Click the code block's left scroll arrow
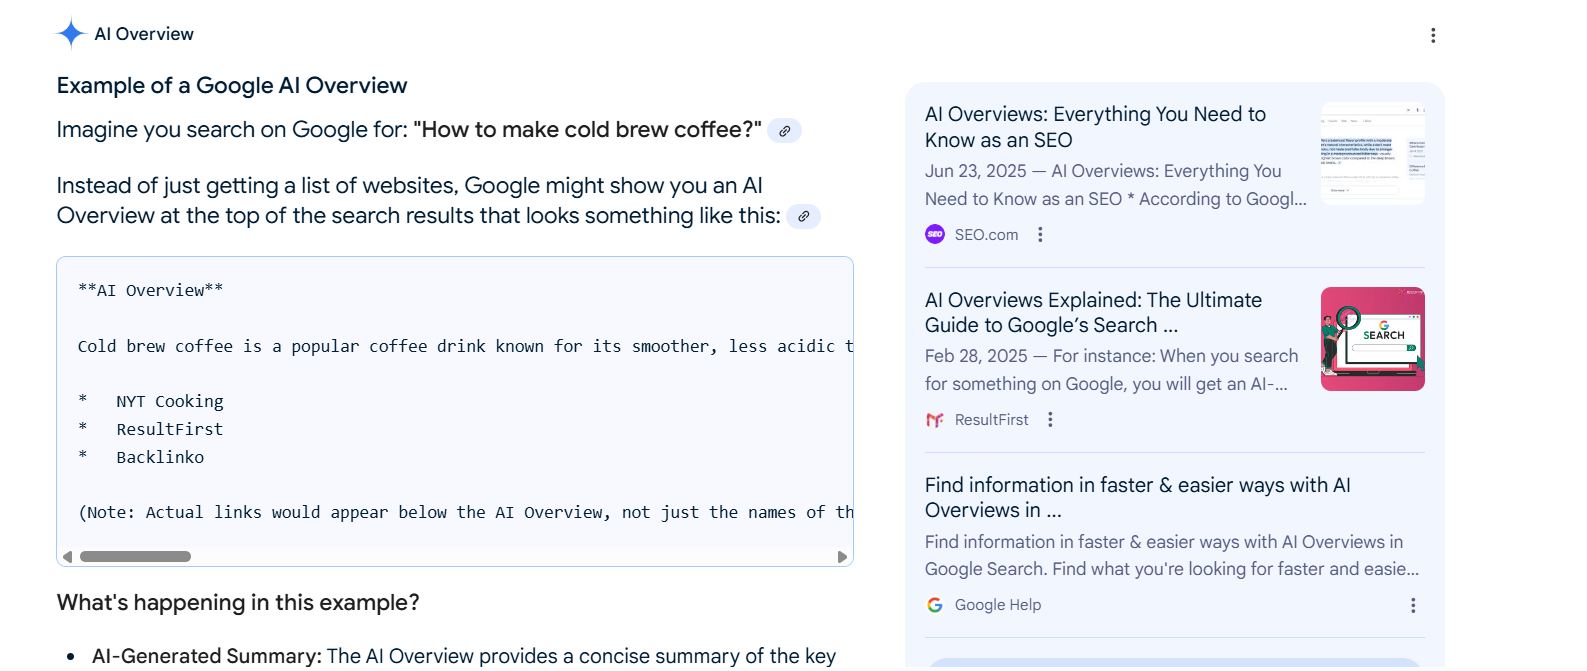Viewport: 1587px width, 671px height. tap(67, 557)
